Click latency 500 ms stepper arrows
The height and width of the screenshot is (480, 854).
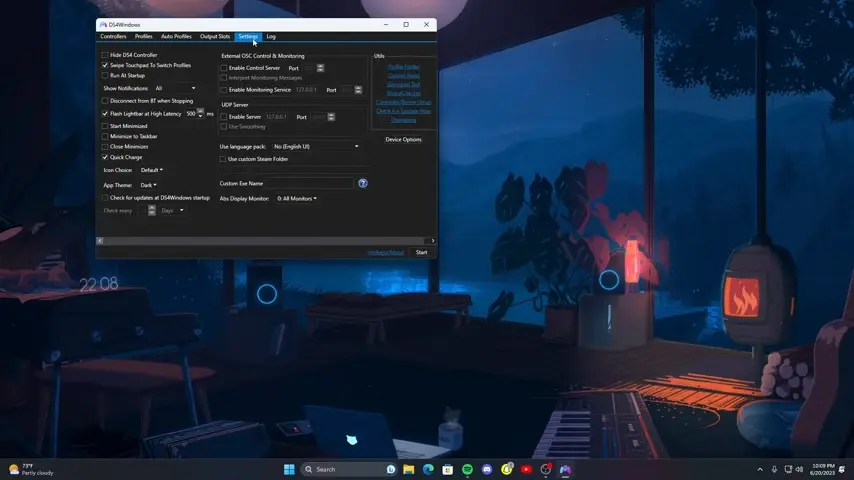[200, 113]
